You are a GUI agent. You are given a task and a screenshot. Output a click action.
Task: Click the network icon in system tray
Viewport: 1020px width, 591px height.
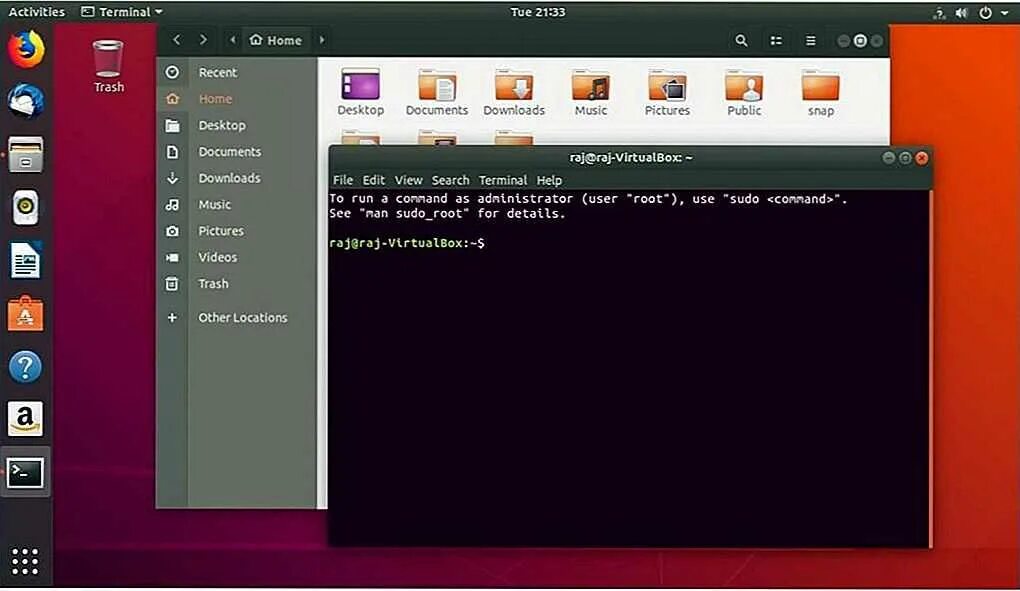click(x=939, y=12)
